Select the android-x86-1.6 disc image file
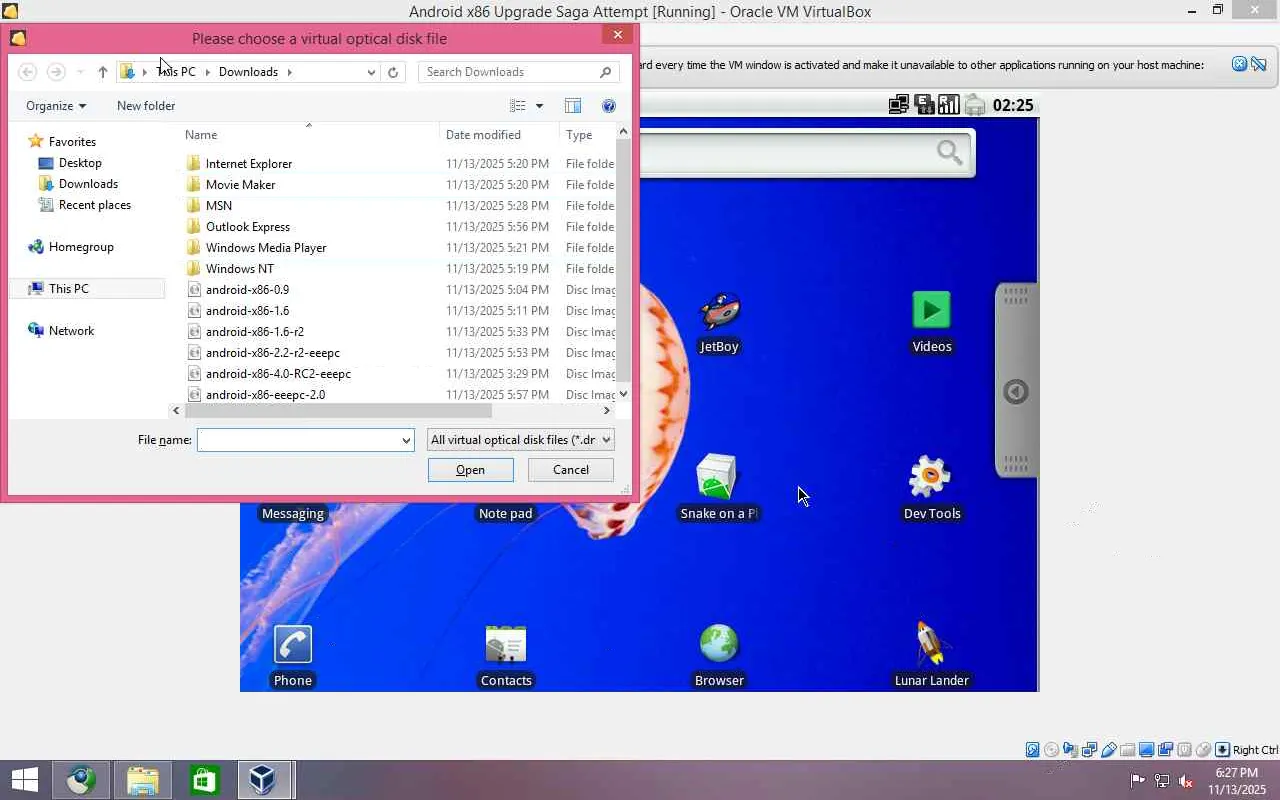This screenshot has height=800, width=1280. pyautogui.click(x=247, y=311)
